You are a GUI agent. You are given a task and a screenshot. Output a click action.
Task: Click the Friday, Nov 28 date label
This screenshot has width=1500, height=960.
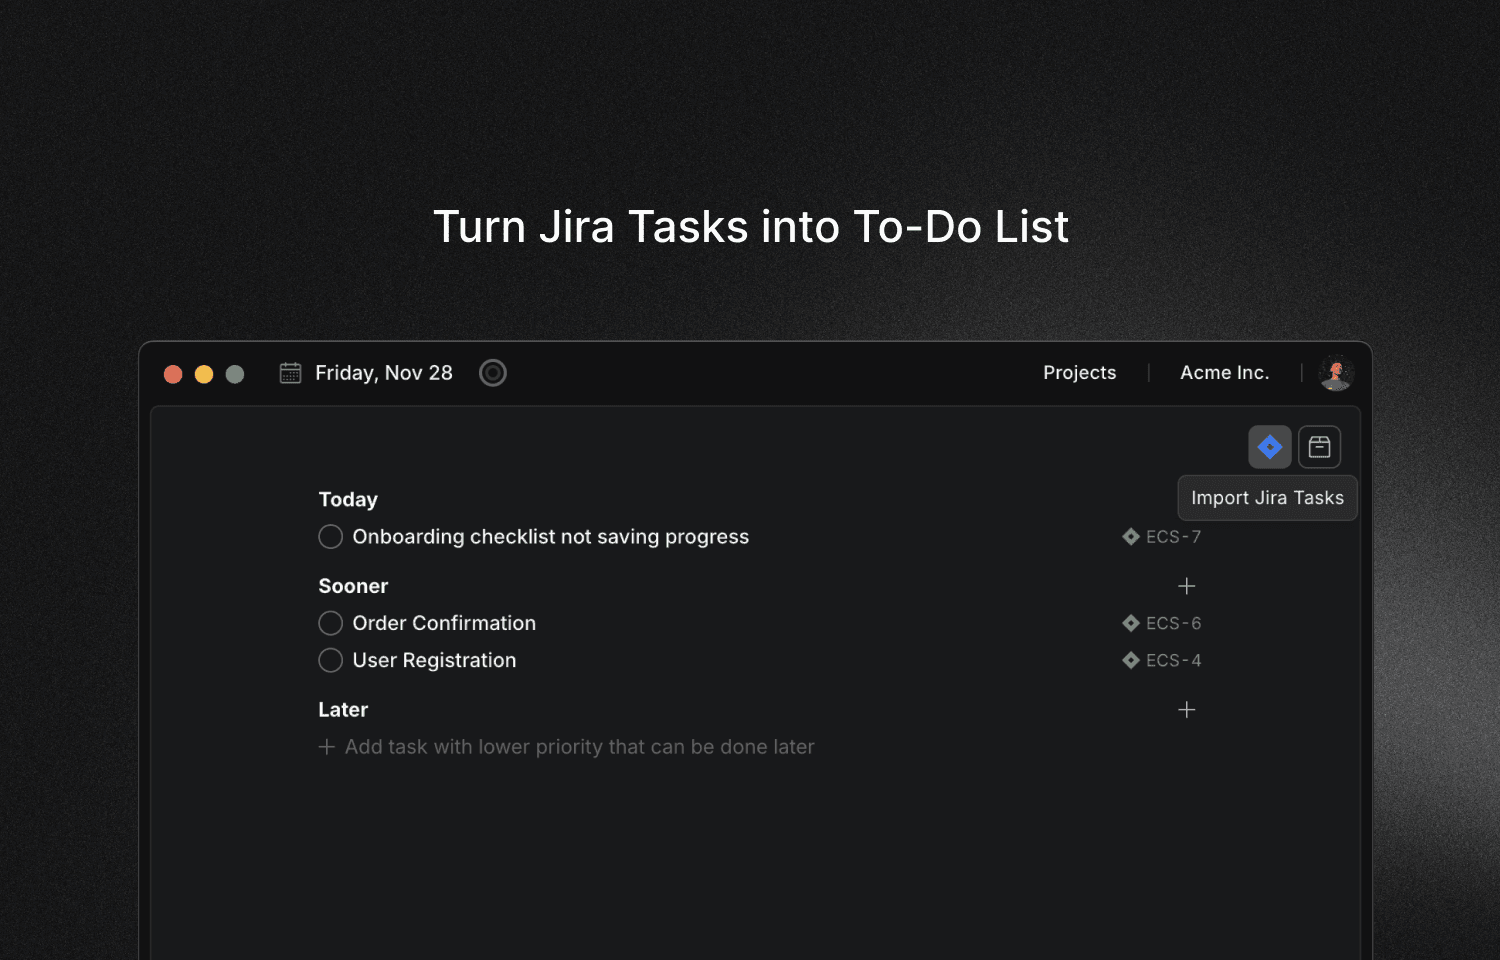(384, 372)
